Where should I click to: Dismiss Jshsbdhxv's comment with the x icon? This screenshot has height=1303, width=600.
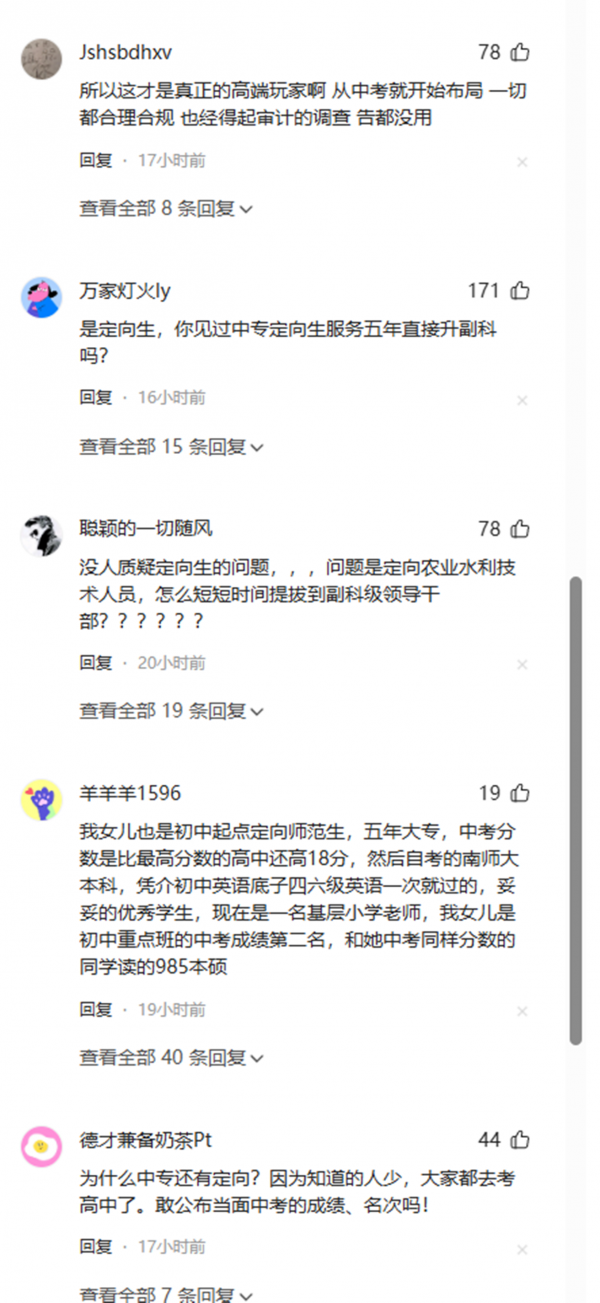pyautogui.click(x=522, y=162)
